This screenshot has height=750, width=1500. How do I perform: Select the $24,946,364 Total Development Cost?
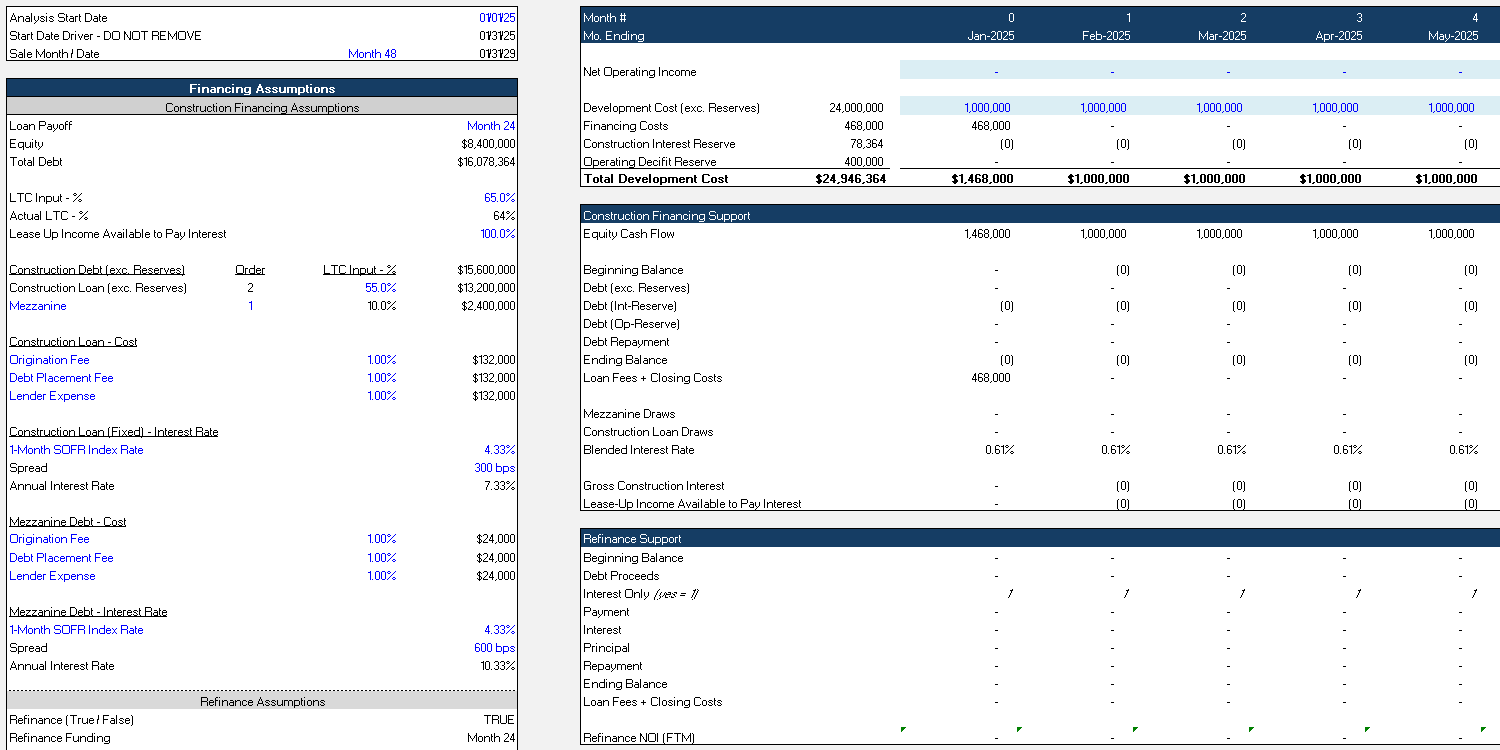pyautogui.click(x=850, y=179)
